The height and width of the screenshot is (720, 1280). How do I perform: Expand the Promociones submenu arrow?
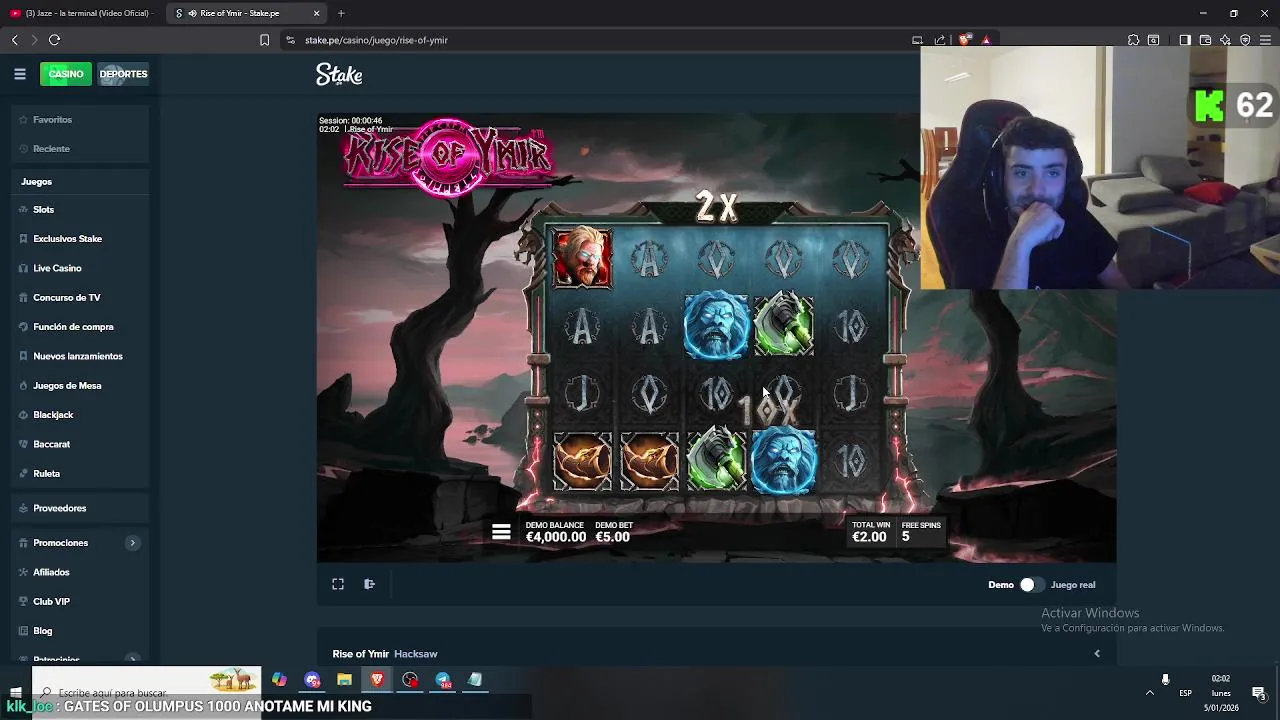click(x=132, y=543)
